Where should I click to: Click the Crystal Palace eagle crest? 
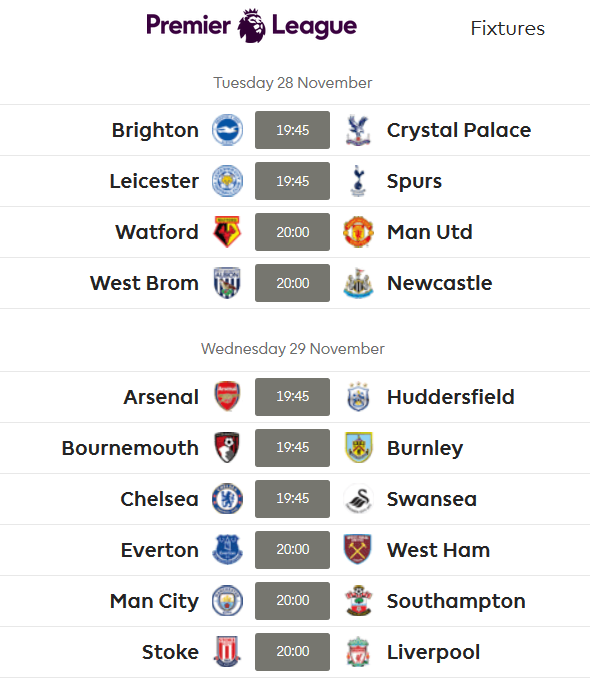point(358,130)
